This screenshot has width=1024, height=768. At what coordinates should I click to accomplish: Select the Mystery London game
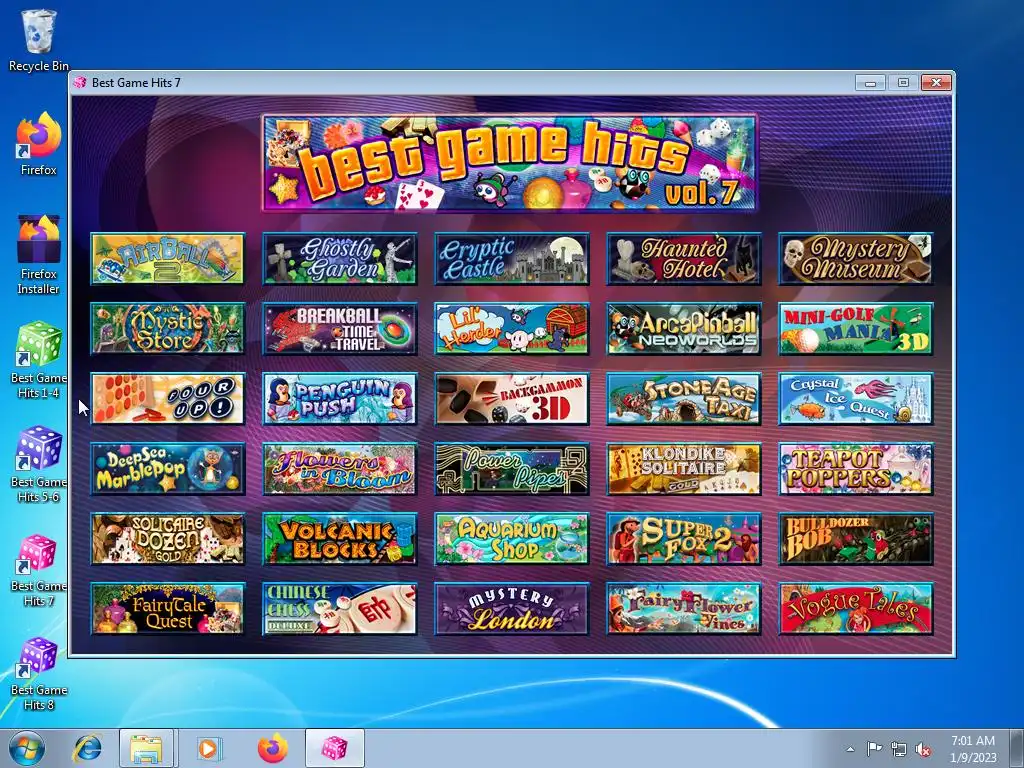512,609
